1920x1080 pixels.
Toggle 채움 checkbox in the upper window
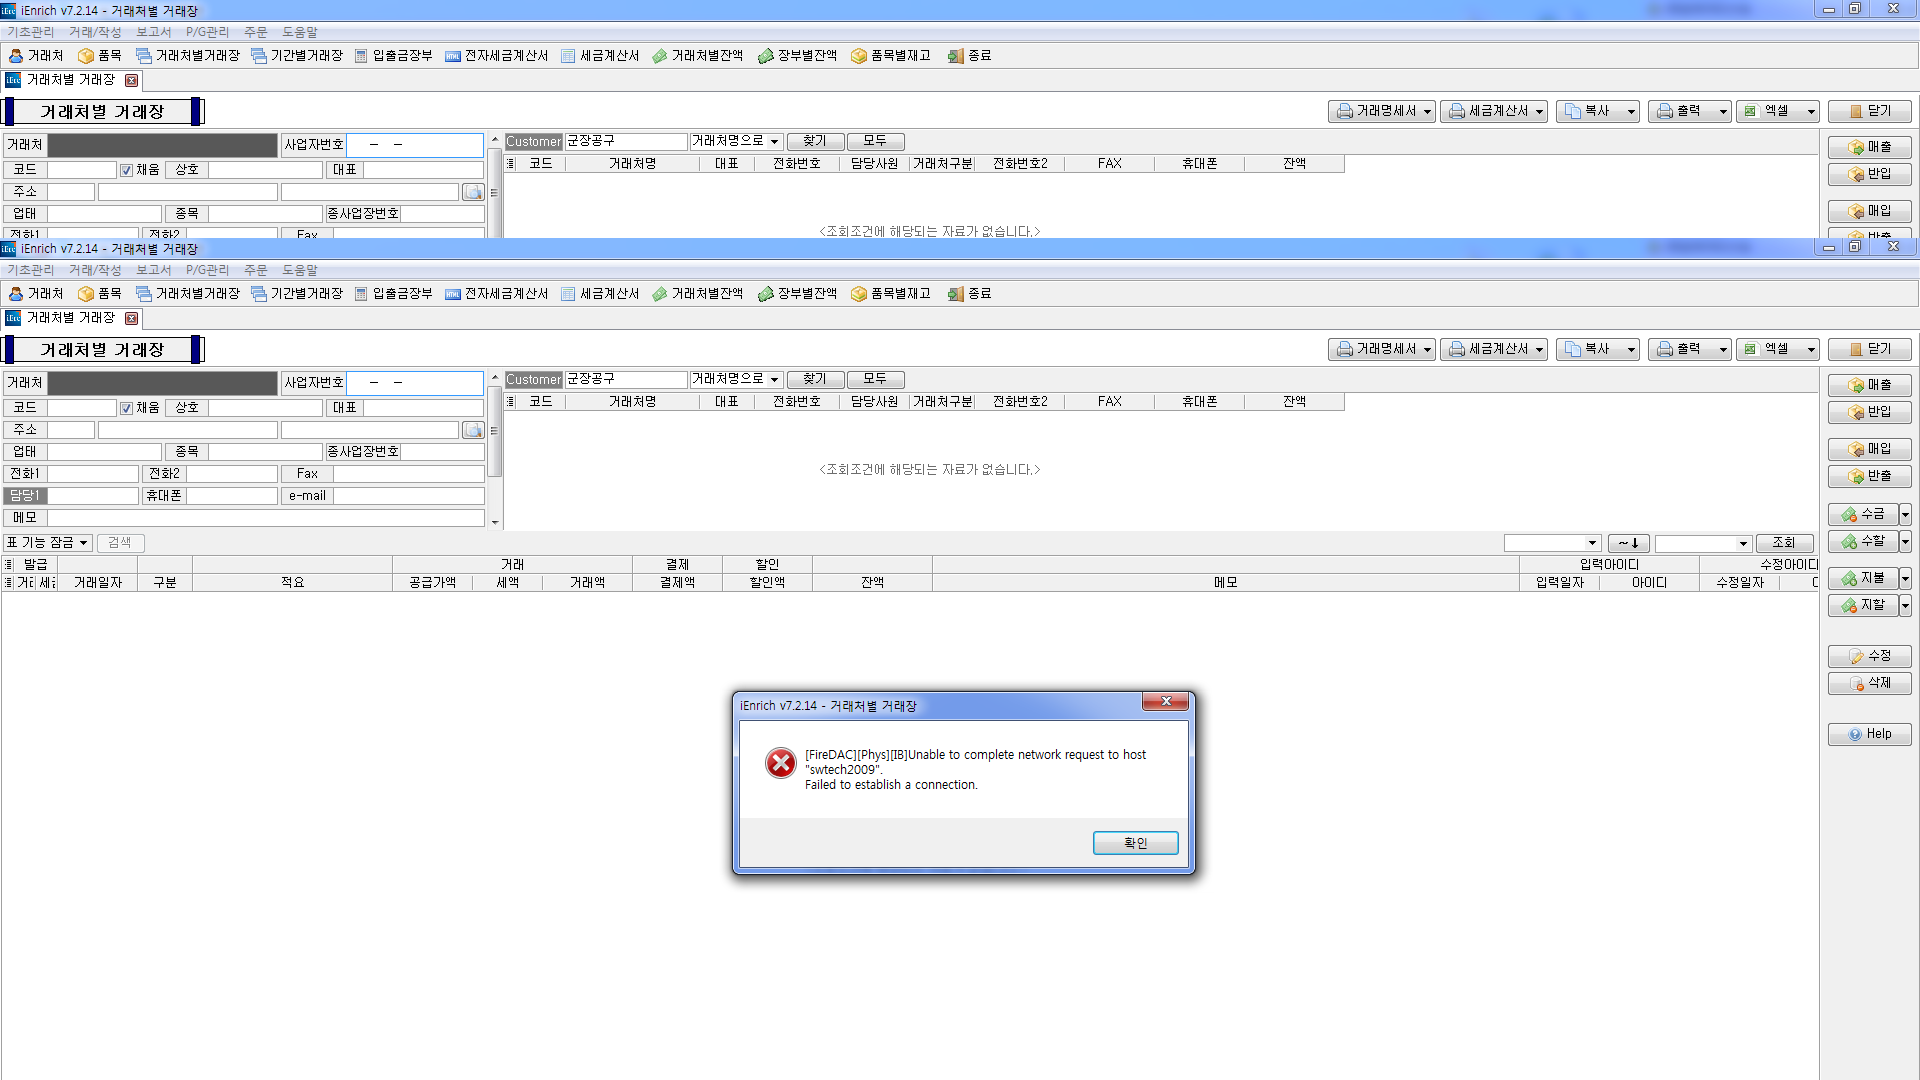pyautogui.click(x=127, y=170)
